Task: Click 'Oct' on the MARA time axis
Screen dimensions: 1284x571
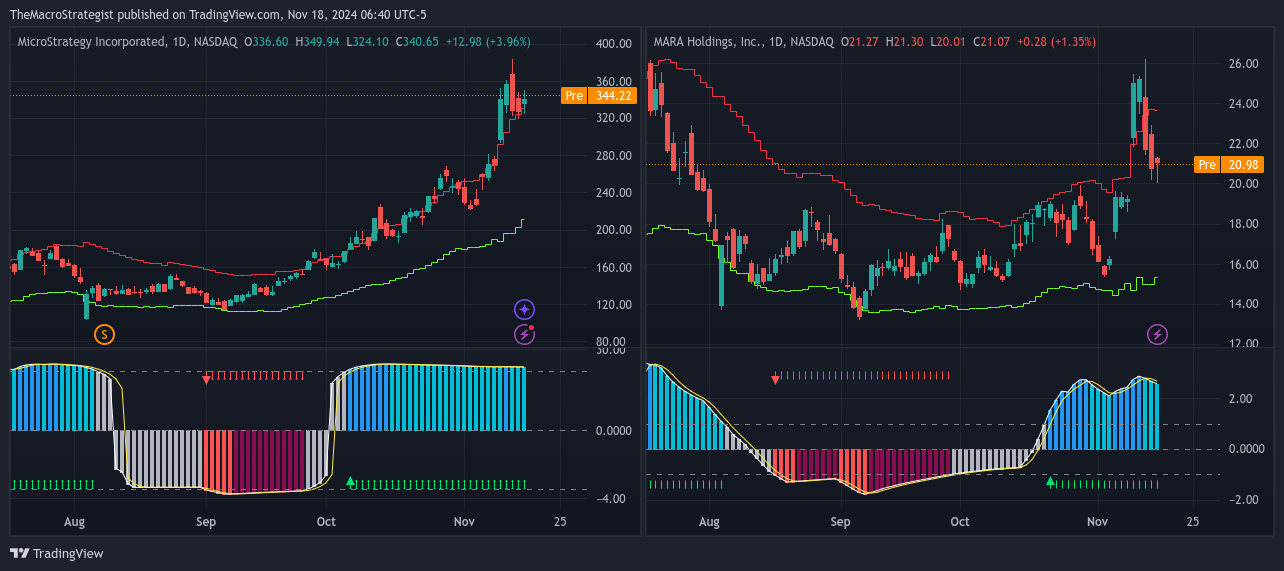Action: tap(960, 522)
